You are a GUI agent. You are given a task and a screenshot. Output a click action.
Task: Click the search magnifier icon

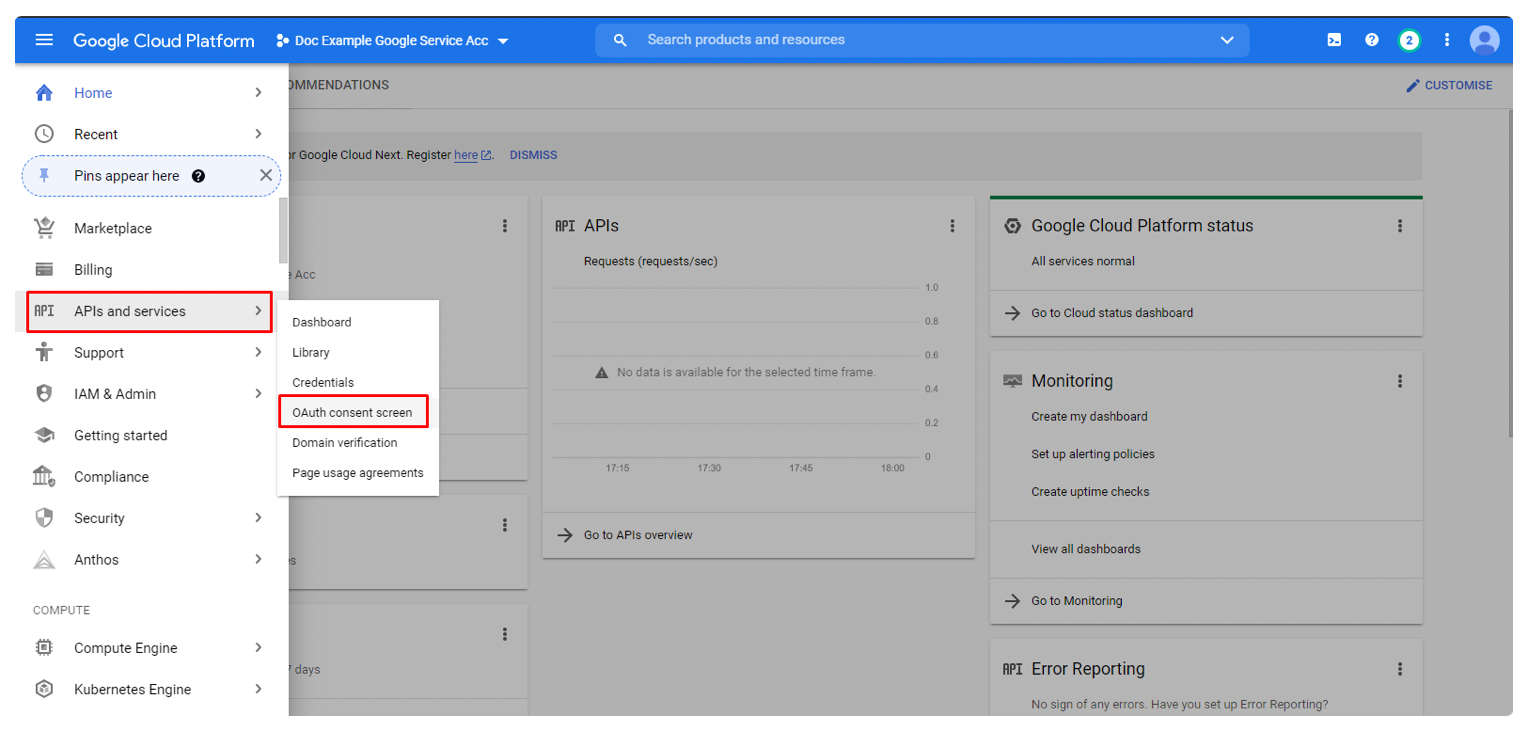click(620, 40)
